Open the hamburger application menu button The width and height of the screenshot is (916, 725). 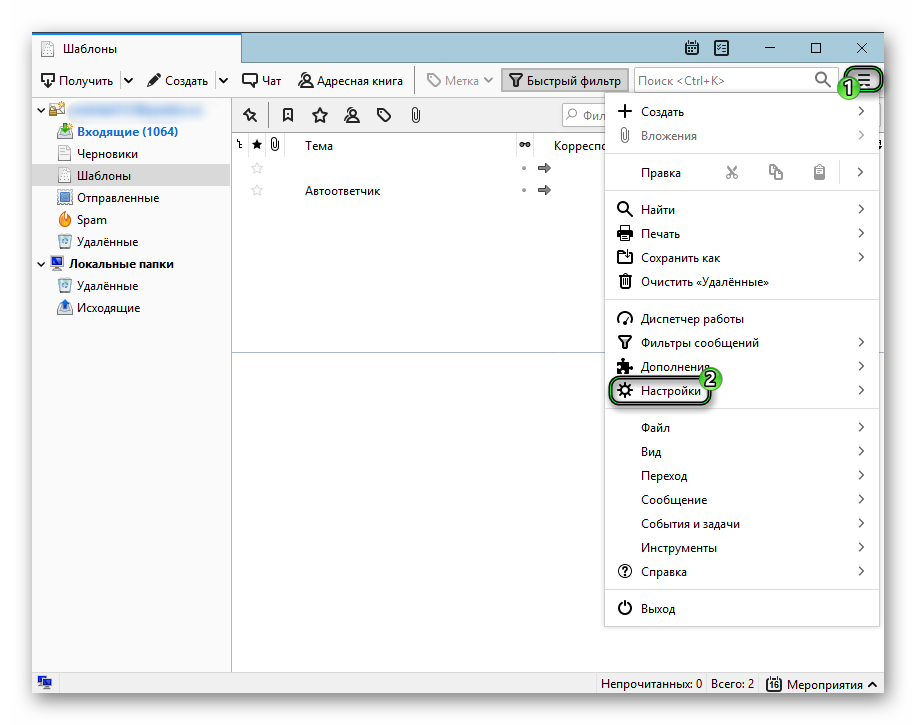(864, 80)
